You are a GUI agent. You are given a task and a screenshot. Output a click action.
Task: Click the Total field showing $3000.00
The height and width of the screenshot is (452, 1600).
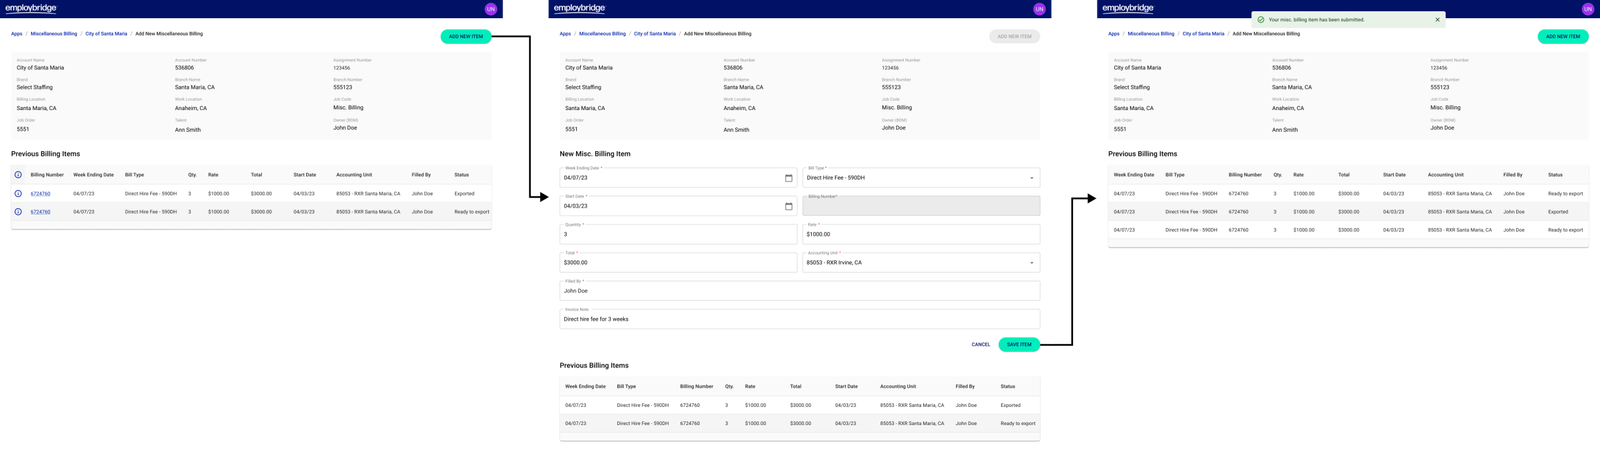coord(678,263)
